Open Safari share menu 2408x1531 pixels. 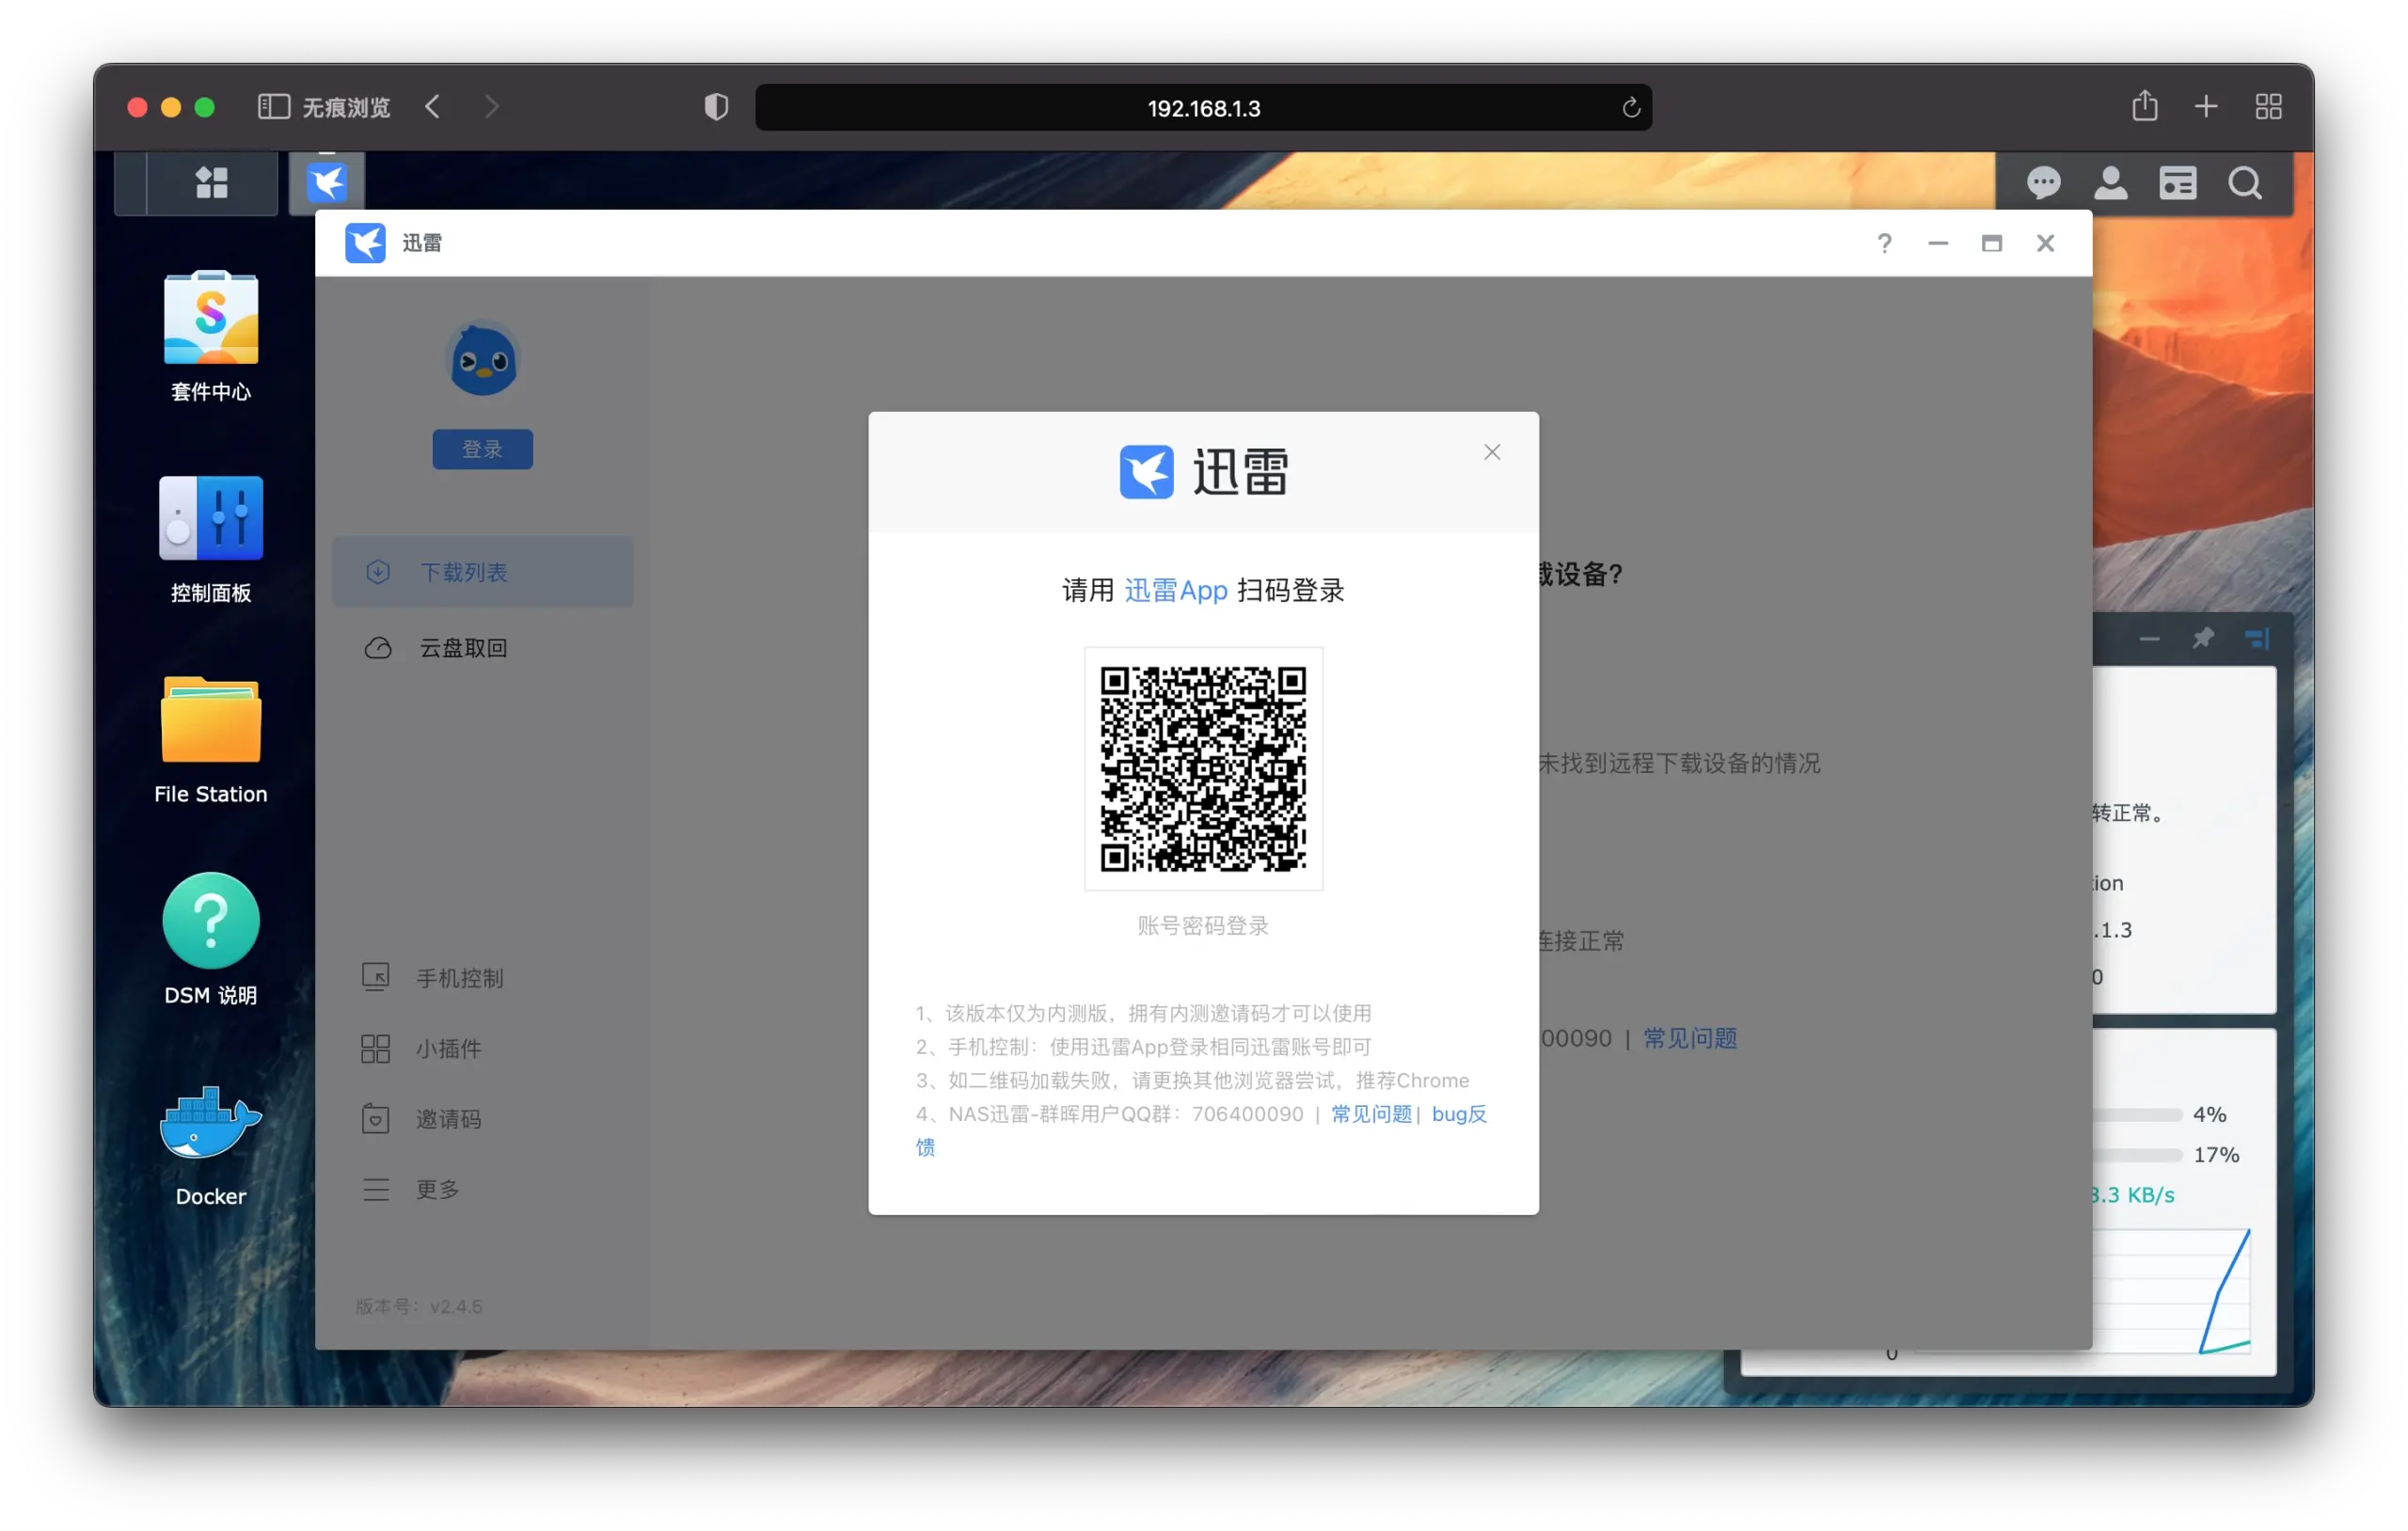(x=2144, y=105)
